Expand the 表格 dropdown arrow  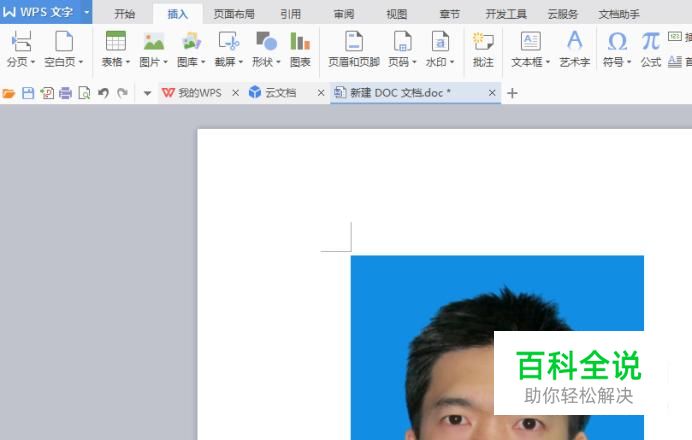tap(128, 62)
